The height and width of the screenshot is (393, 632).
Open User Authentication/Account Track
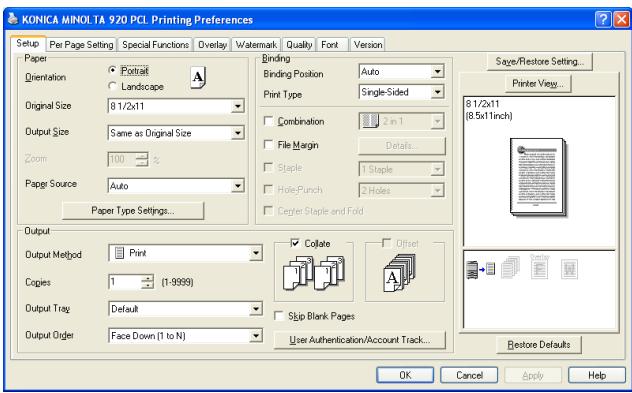pos(360,340)
